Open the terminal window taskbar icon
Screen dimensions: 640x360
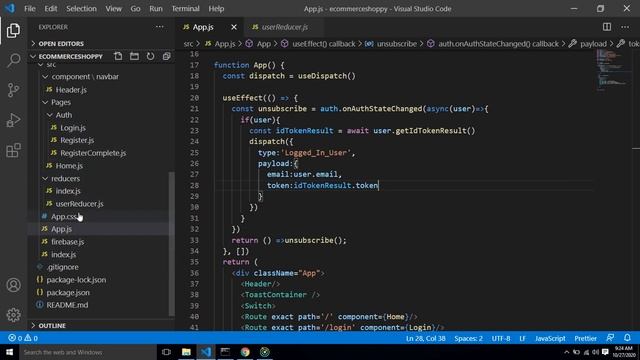click(x=225, y=352)
